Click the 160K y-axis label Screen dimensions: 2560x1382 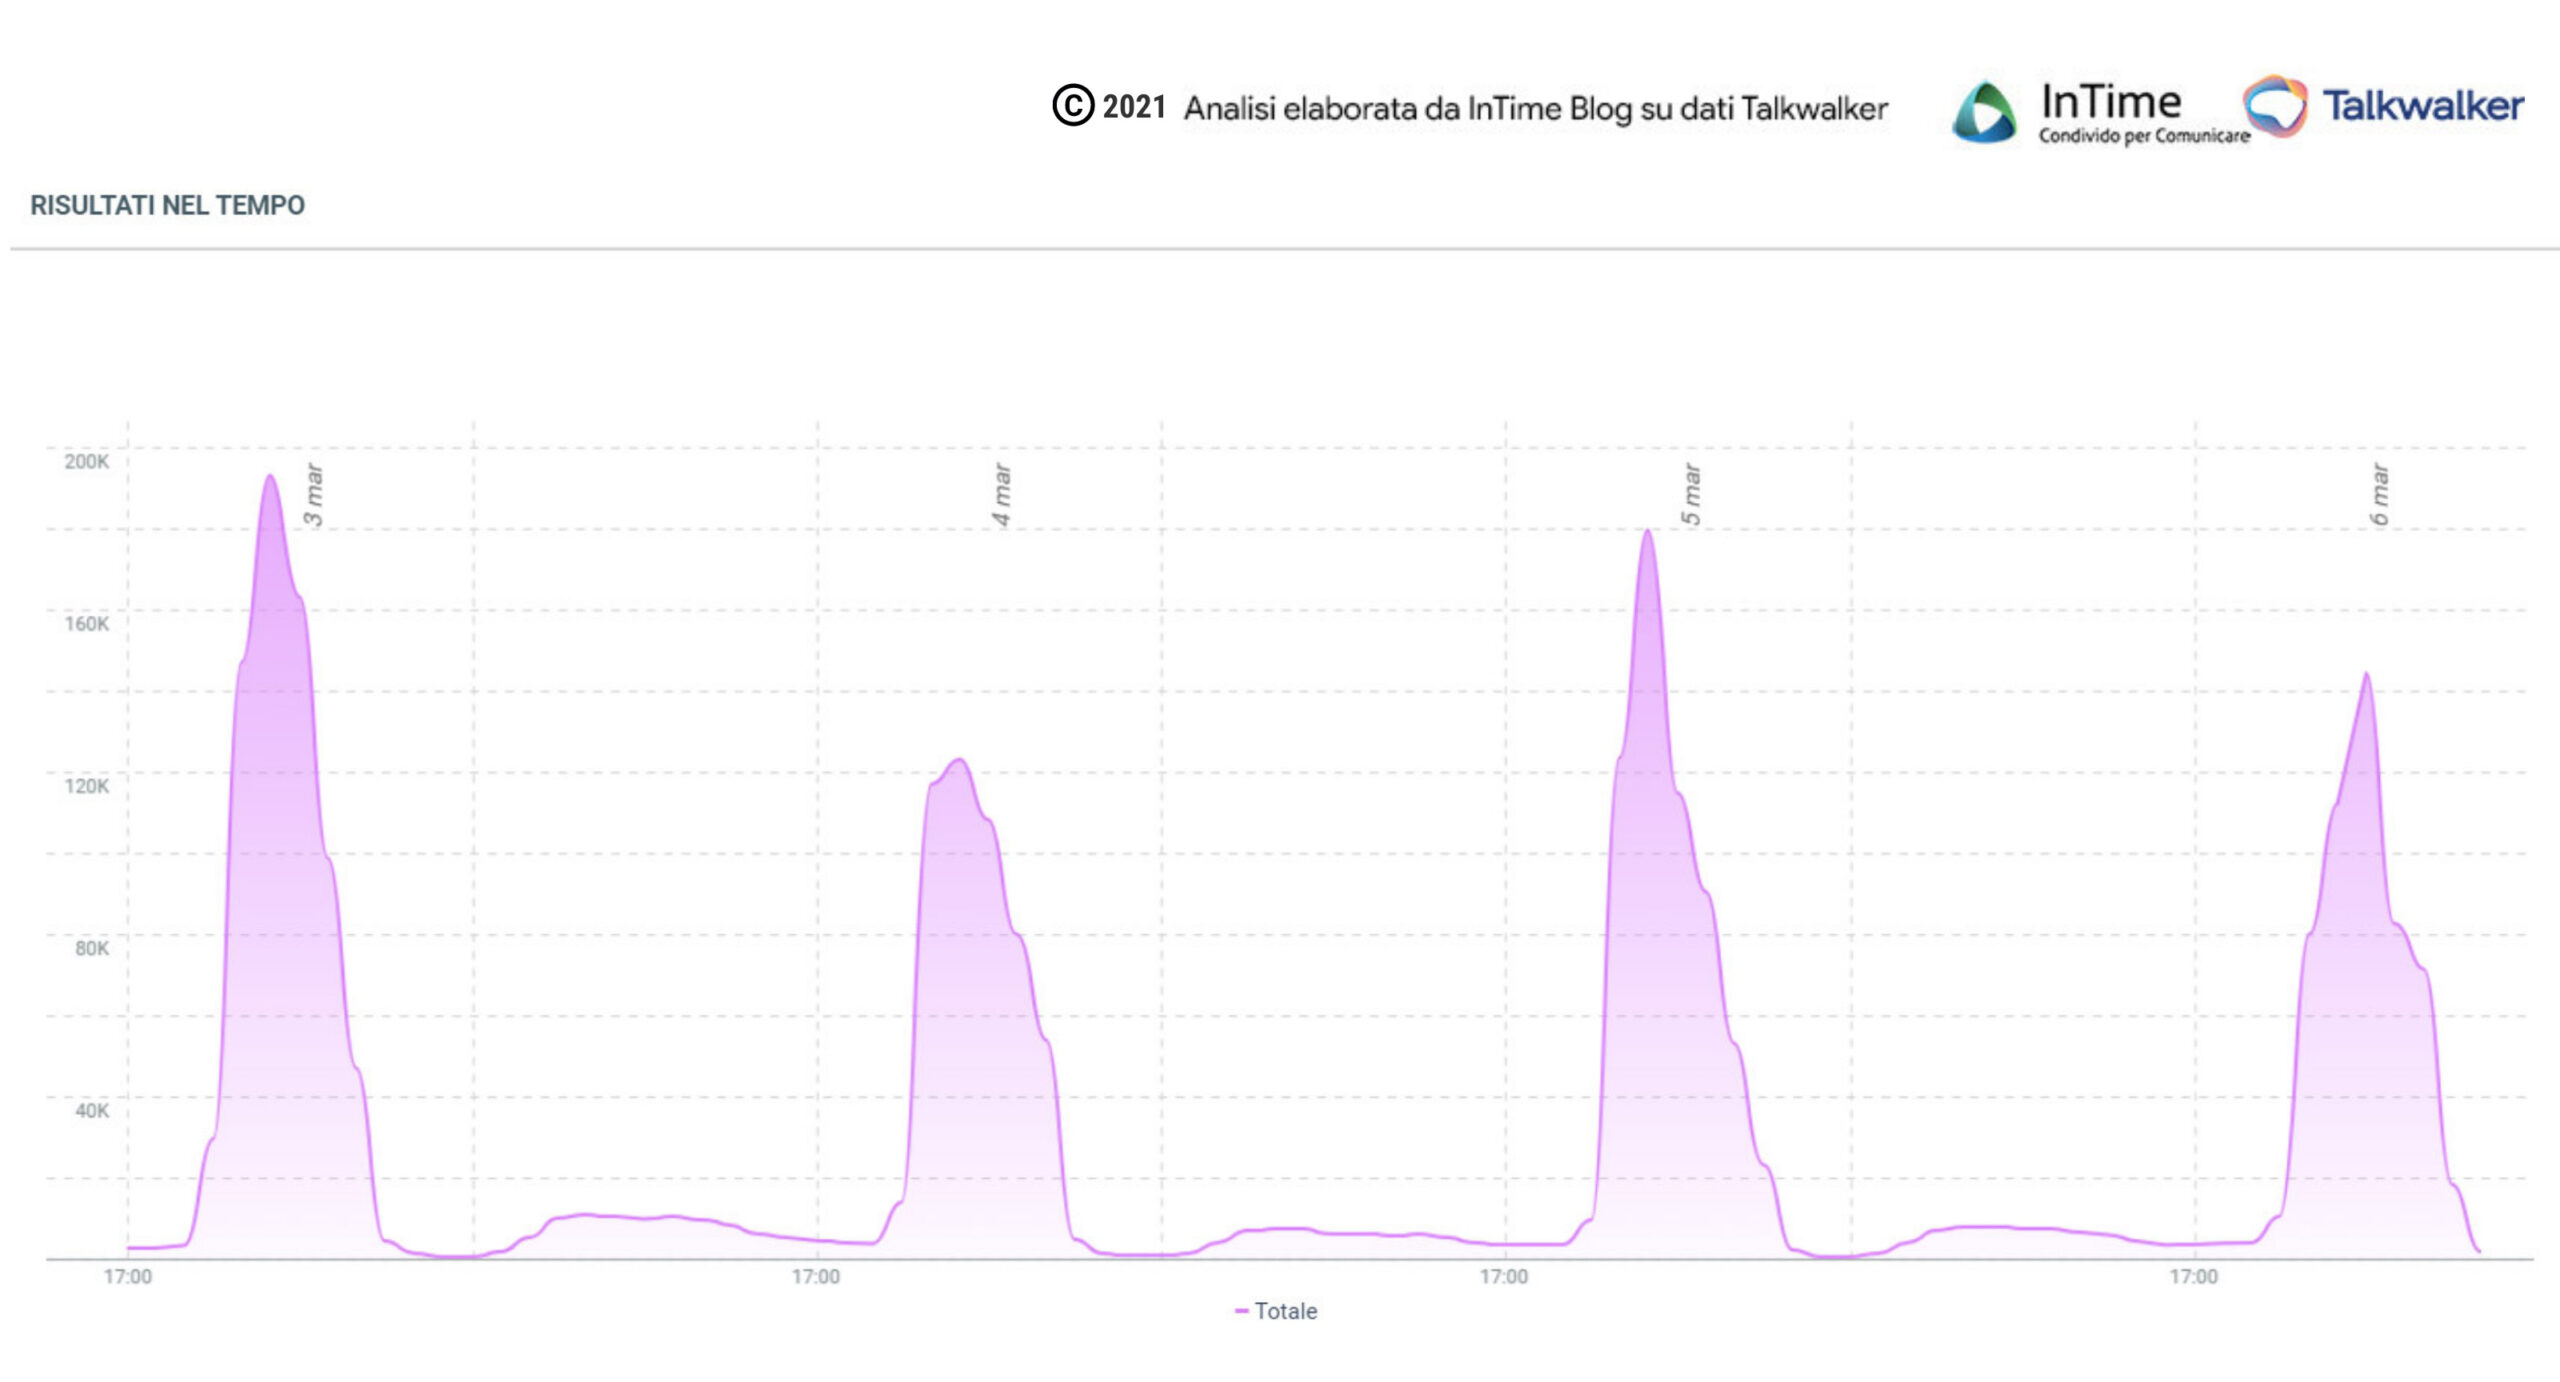tap(86, 623)
